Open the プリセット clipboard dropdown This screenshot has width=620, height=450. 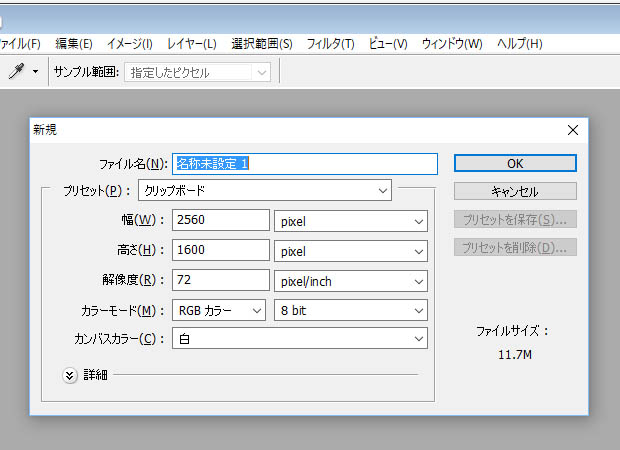point(264,190)
